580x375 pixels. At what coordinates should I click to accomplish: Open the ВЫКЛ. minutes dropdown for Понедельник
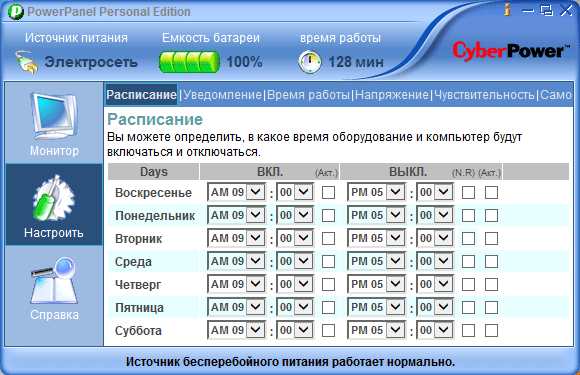pyautogui.click(x=435, y=215)
